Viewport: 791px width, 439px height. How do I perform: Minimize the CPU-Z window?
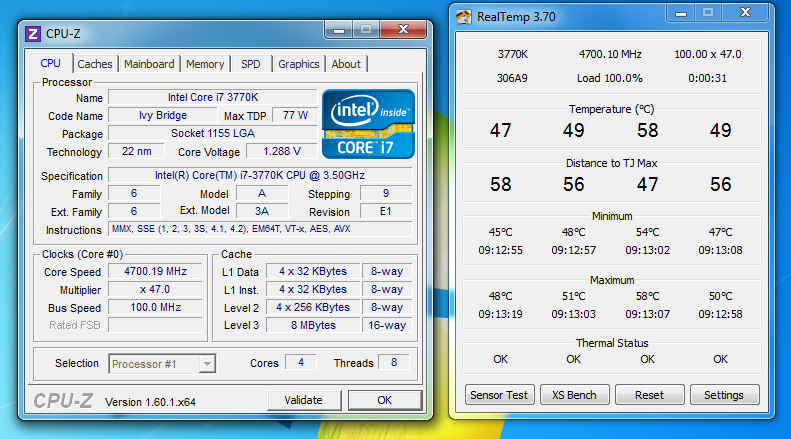339,30
